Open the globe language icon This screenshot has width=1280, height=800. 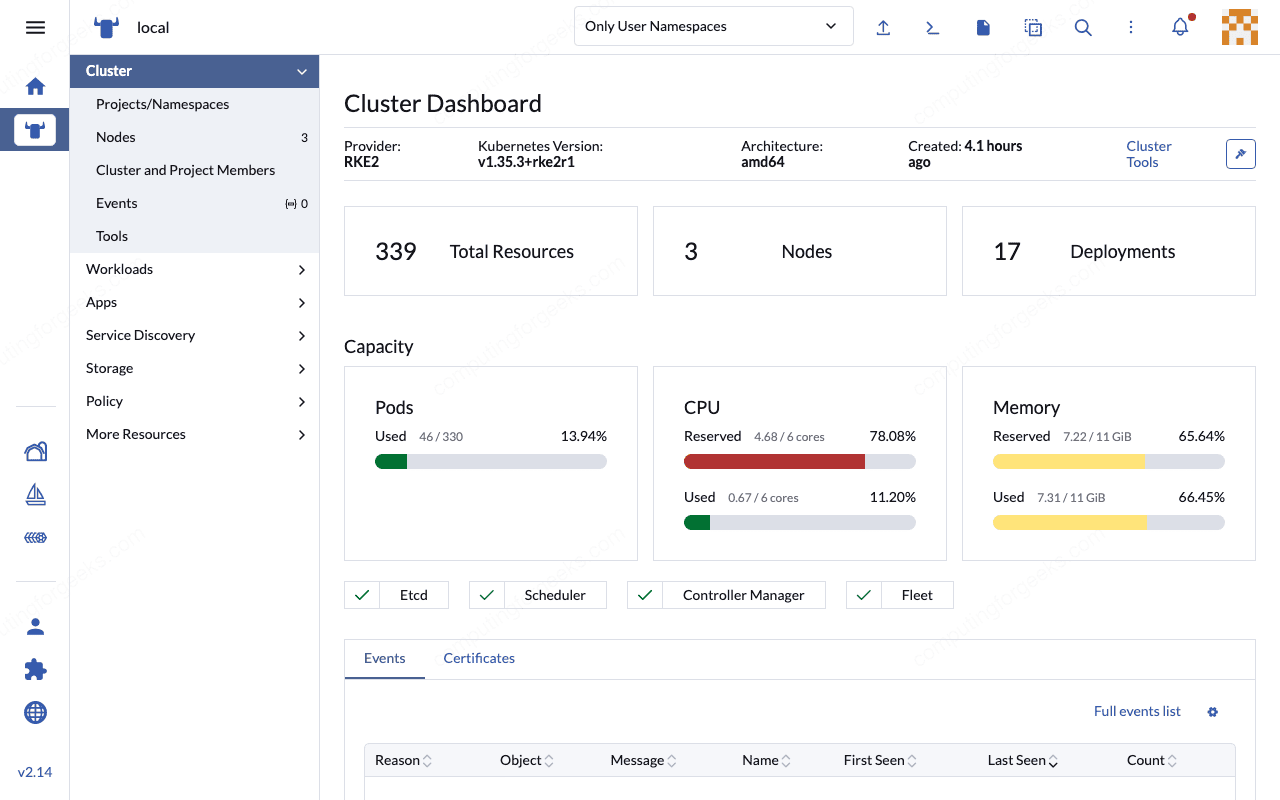35,712
